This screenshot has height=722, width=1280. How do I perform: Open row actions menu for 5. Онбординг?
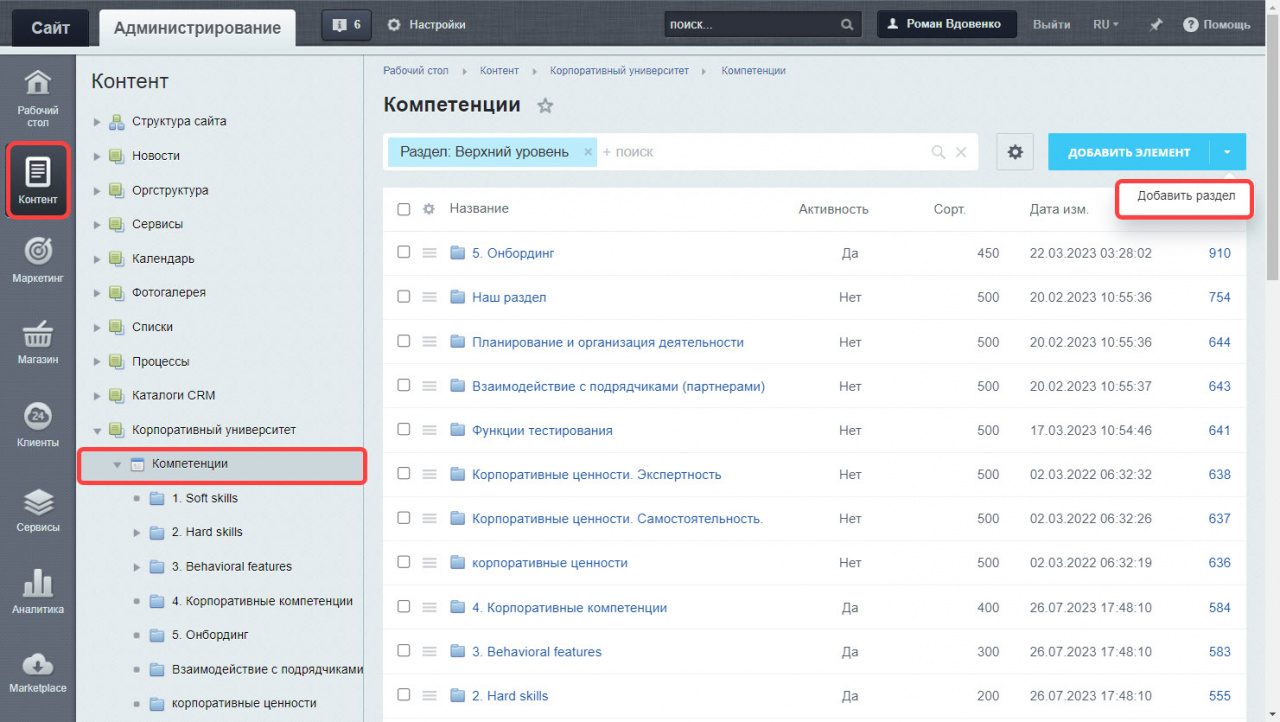point(429,253)
